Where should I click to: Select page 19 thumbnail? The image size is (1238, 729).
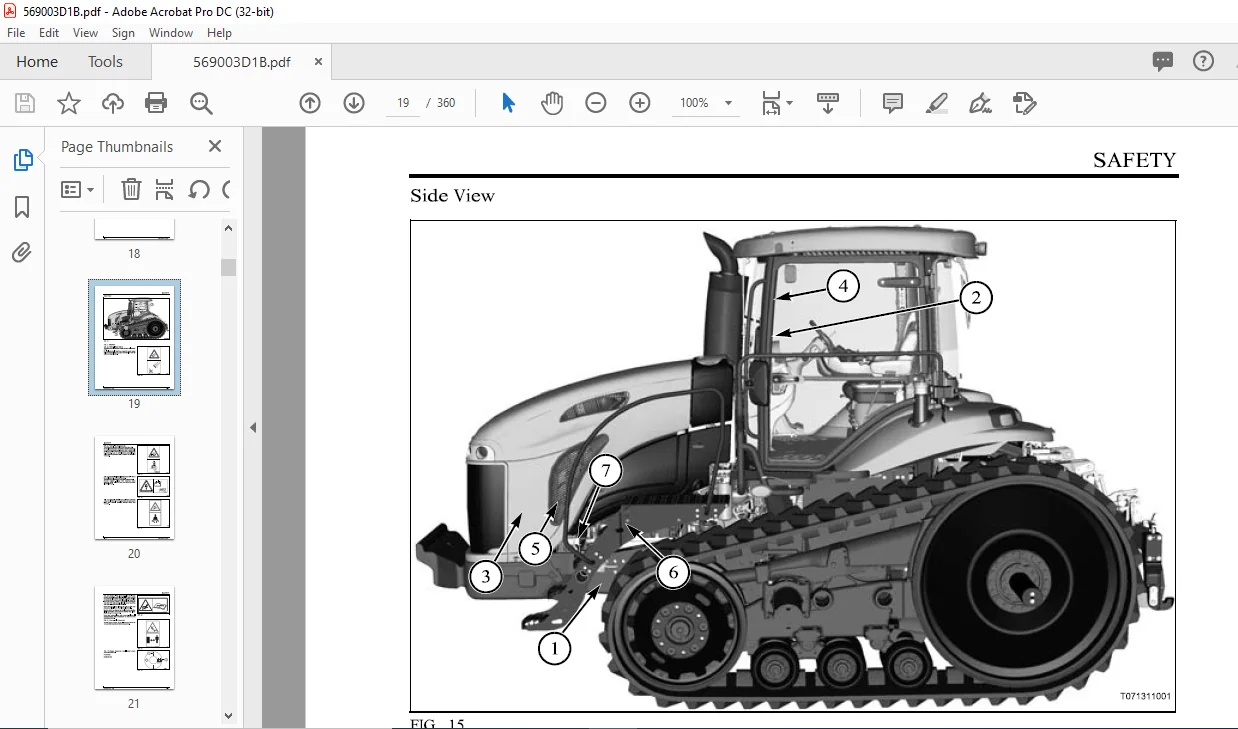(x=135, y=337)
